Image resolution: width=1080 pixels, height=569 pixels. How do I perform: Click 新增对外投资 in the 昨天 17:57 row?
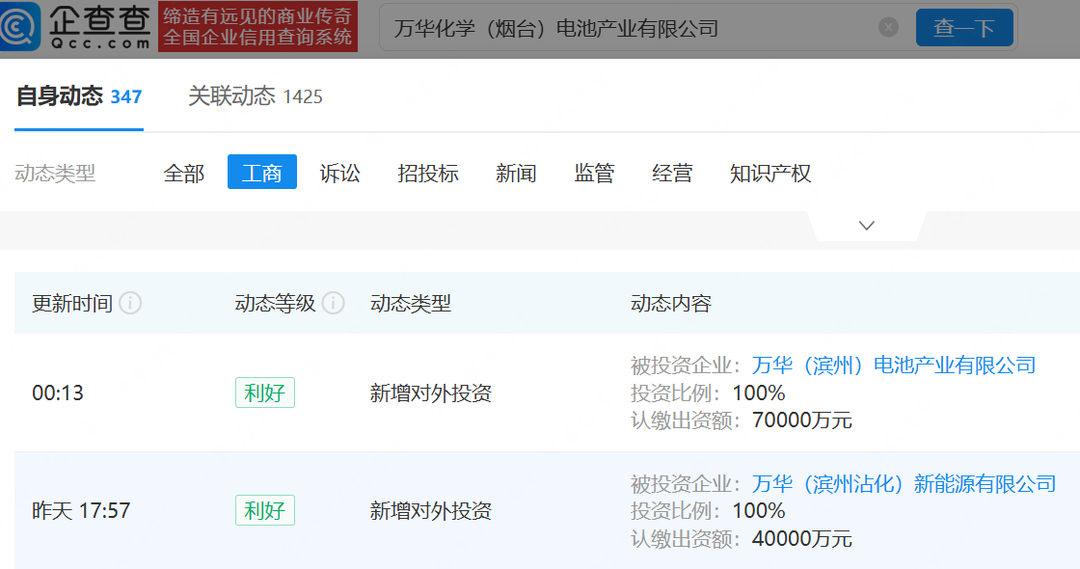pos(430,511)
